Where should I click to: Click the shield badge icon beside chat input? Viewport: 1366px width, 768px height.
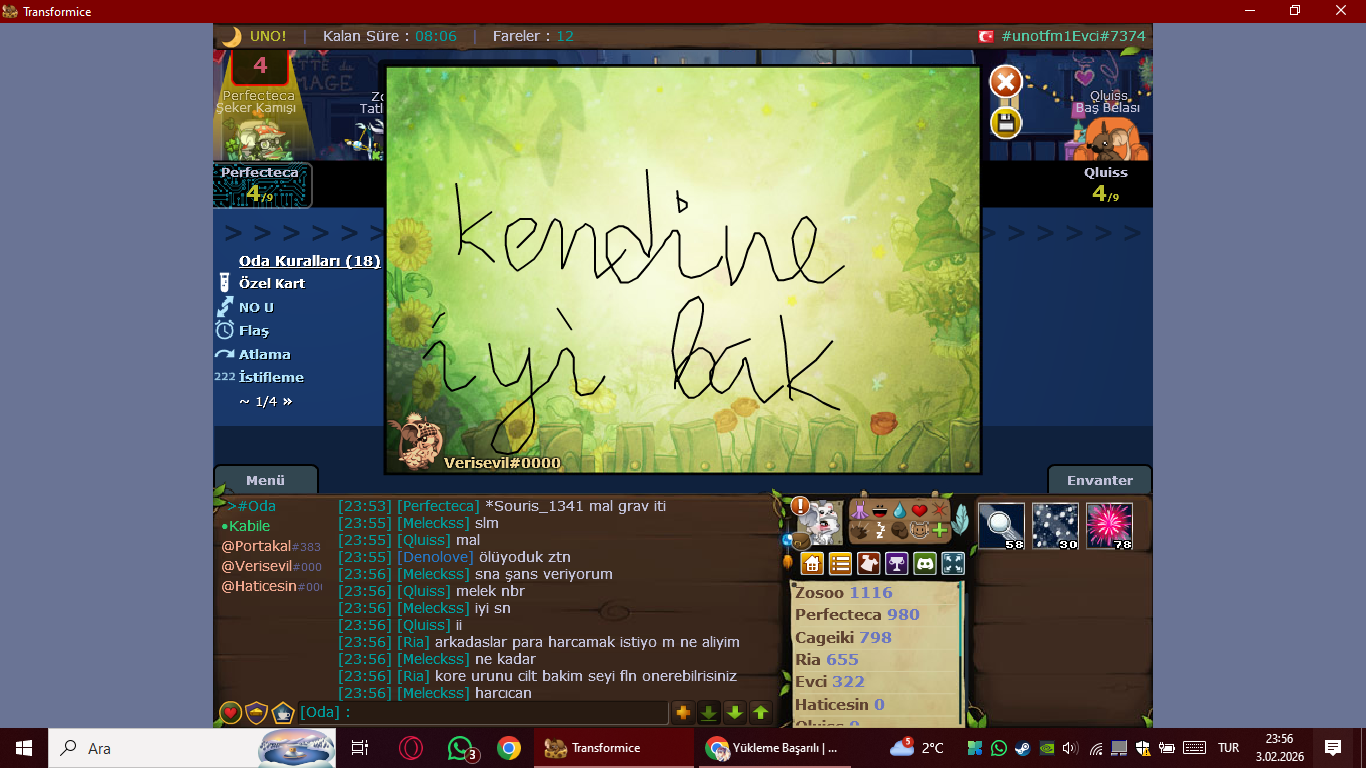257,712
